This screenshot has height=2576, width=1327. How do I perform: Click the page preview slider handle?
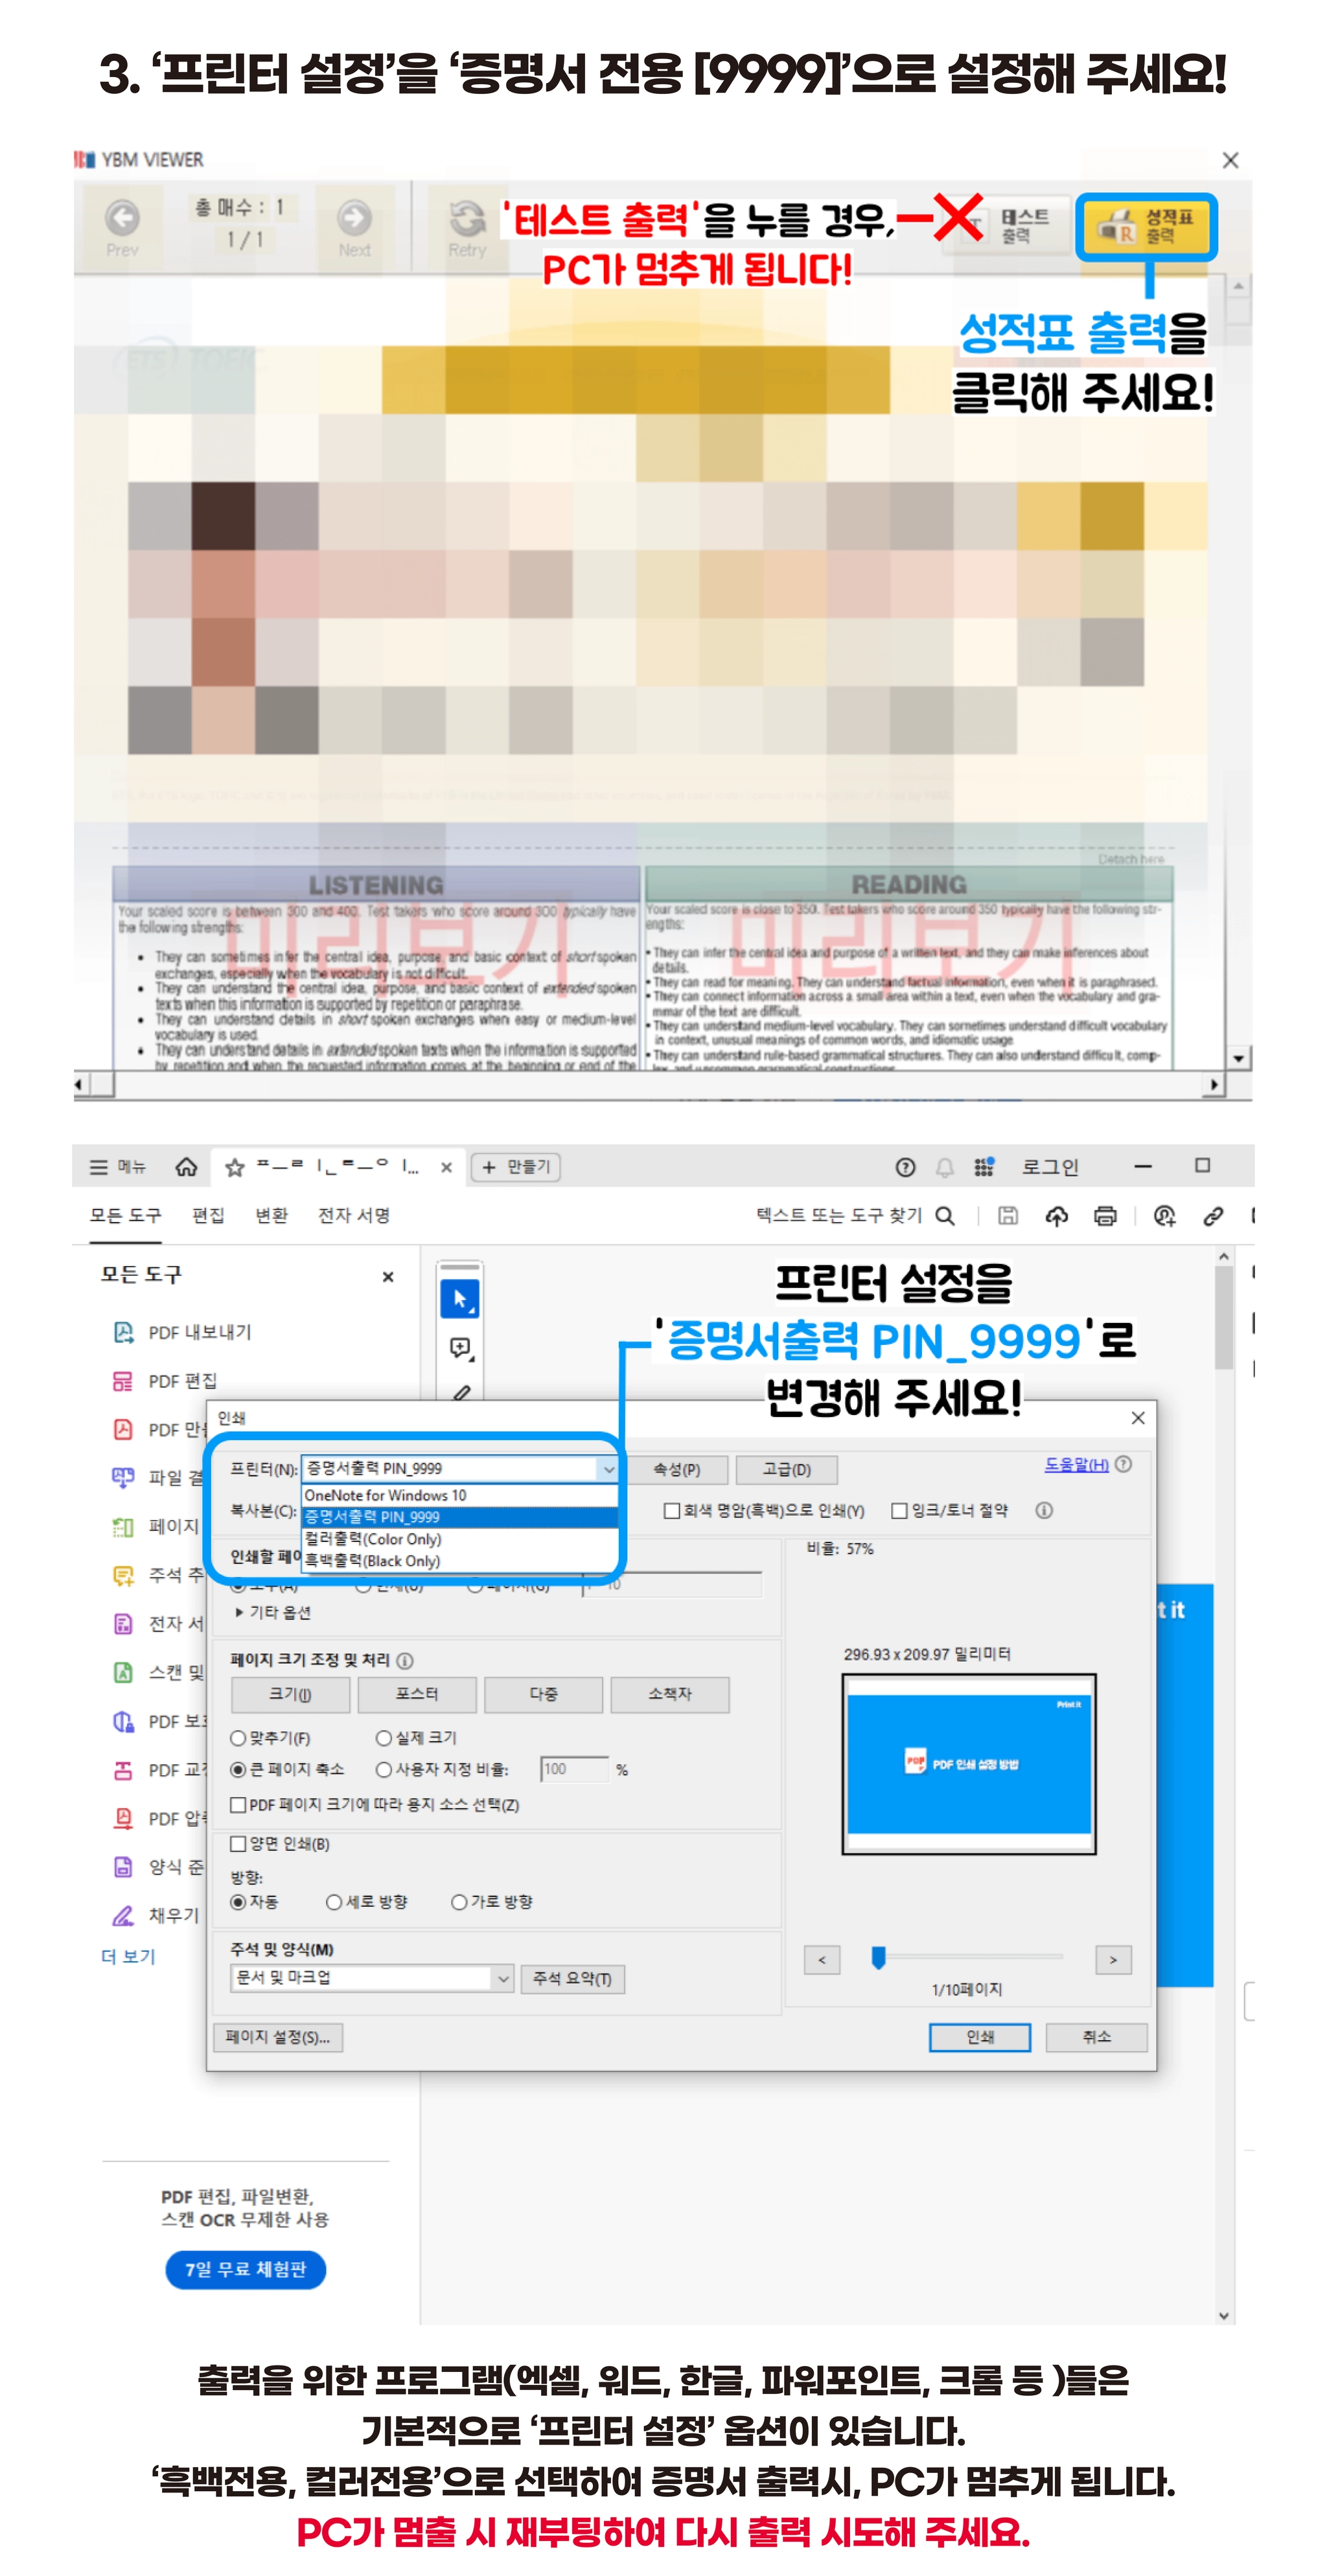[878, 1958]
